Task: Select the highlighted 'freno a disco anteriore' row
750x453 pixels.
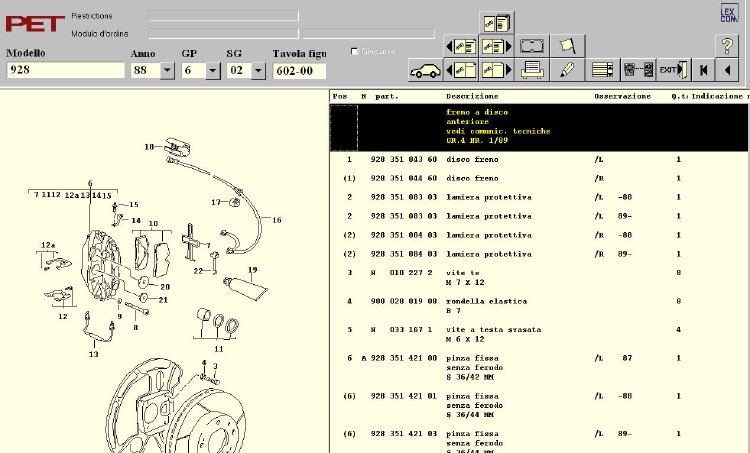Action: click(x=539, y=127)
